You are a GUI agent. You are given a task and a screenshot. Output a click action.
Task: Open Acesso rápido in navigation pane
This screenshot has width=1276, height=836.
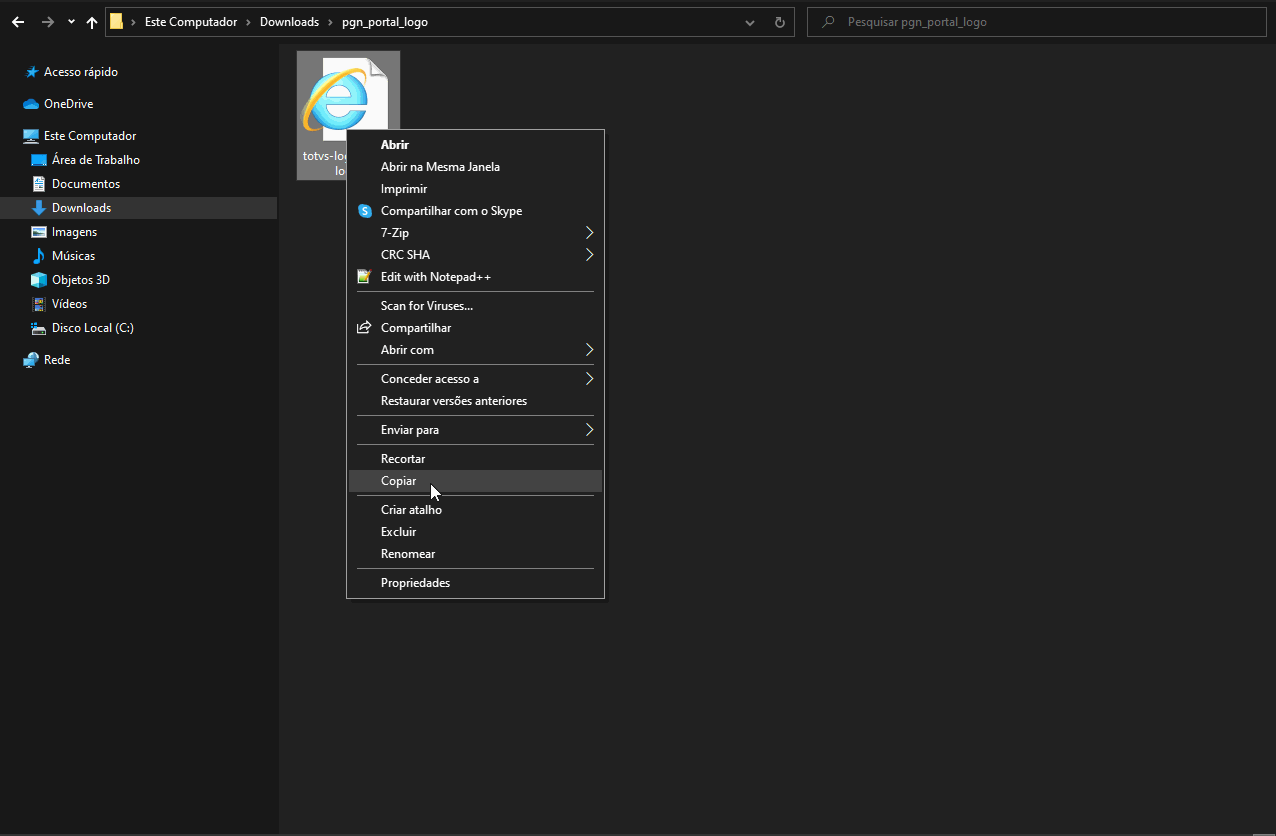point(81,72)
